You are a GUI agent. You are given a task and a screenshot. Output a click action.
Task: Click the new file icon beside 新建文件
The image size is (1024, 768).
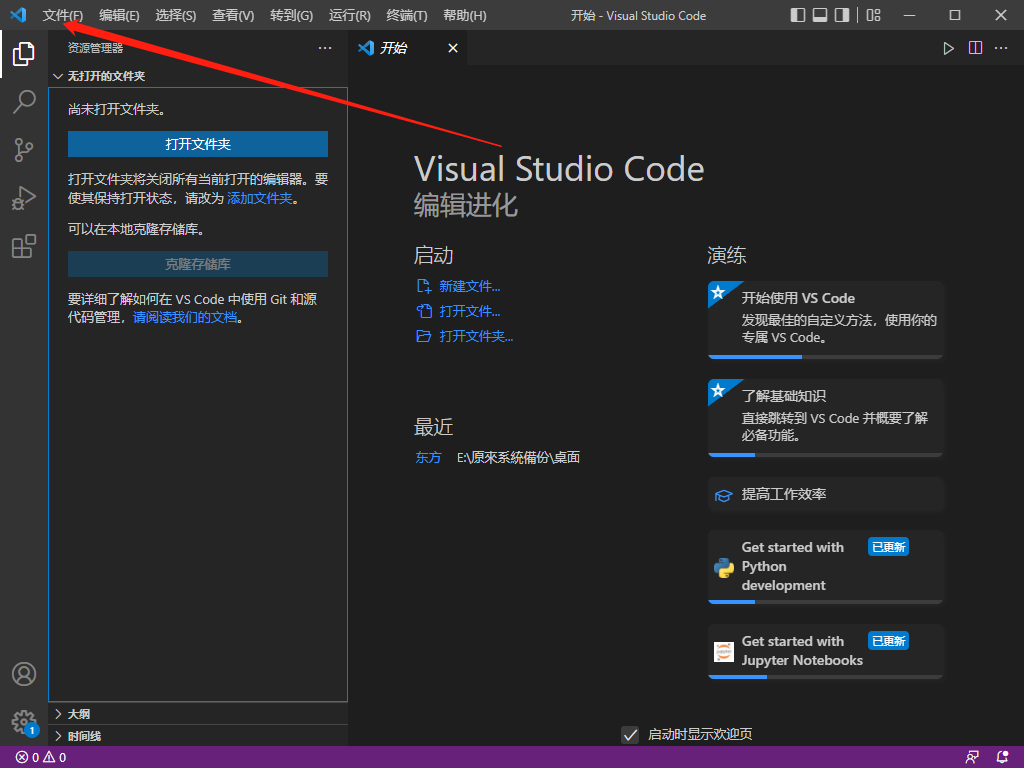click(x=423, y=286)
